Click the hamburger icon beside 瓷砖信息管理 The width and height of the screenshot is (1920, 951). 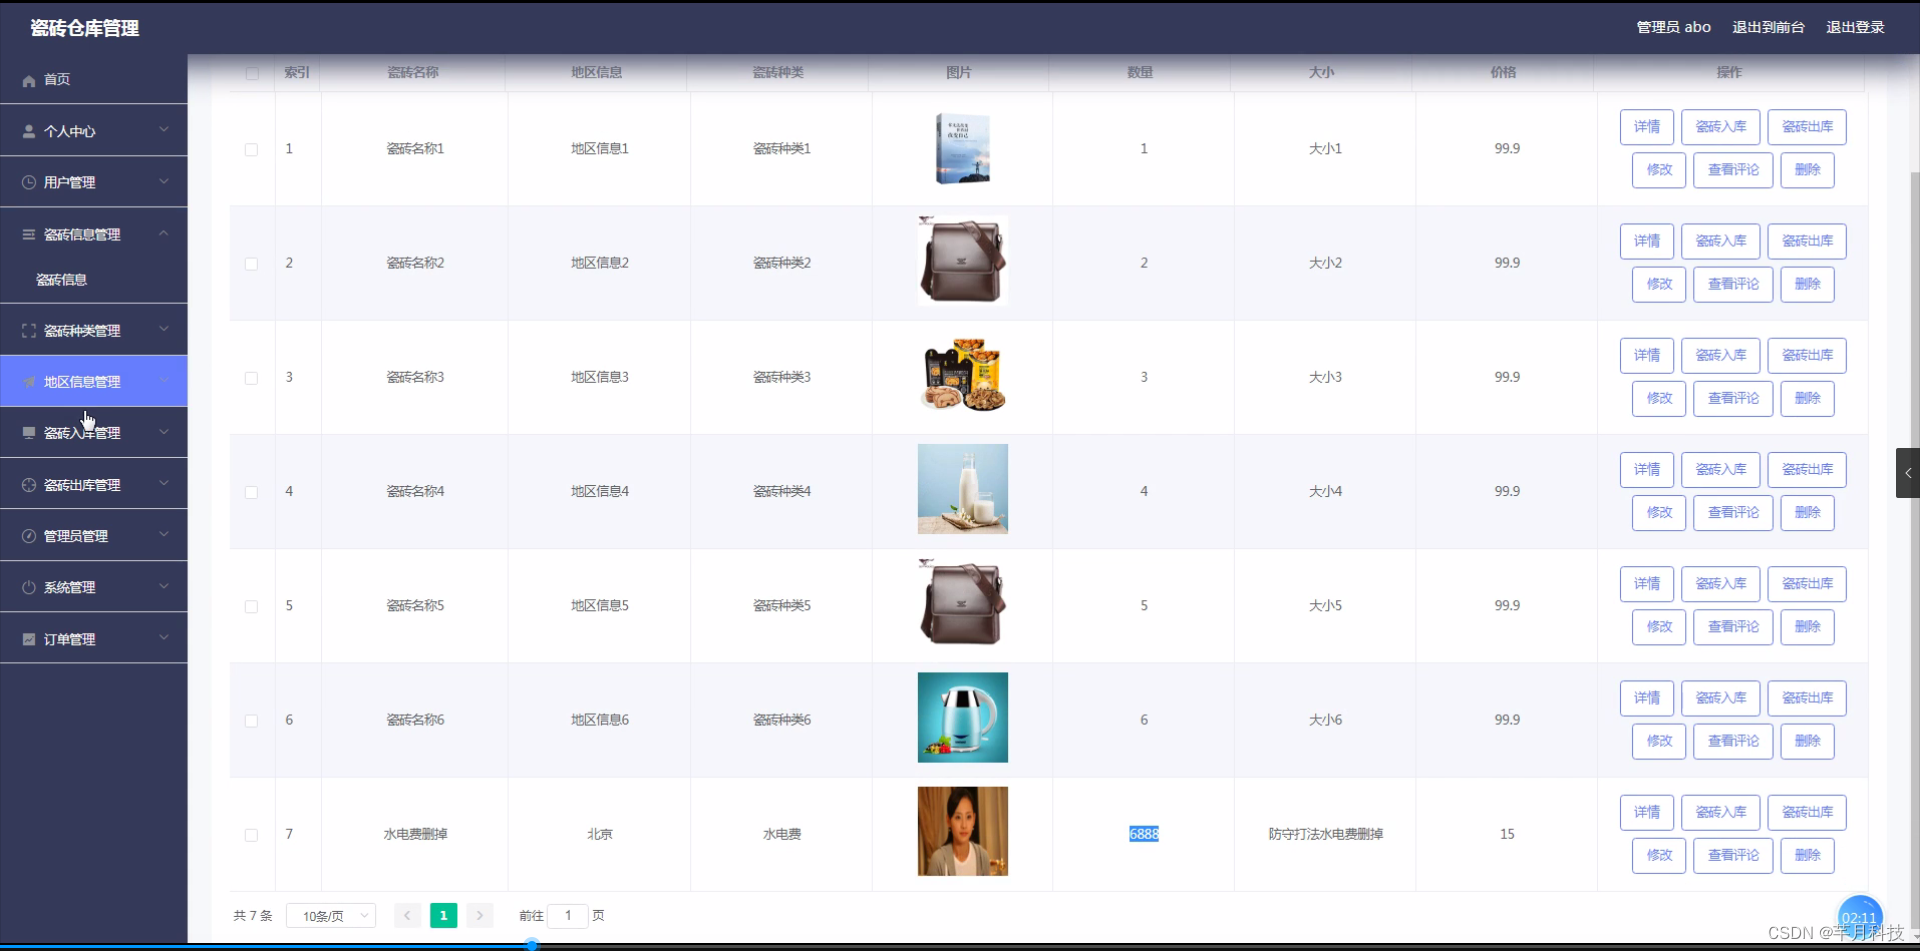coord(28,233)
